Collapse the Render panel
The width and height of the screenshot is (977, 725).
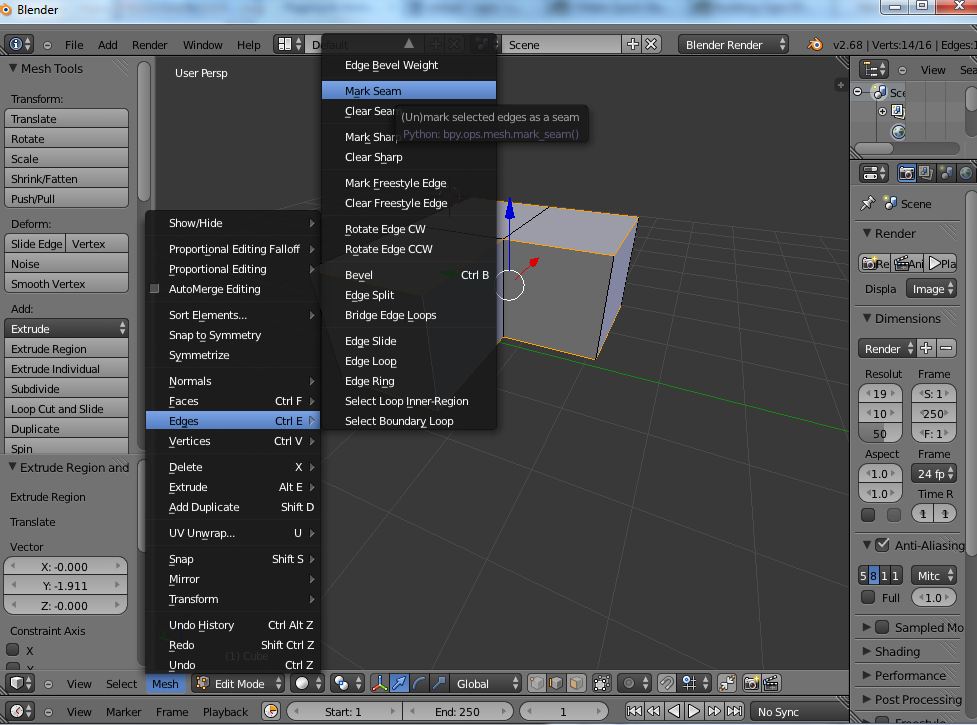coord(867,233)
